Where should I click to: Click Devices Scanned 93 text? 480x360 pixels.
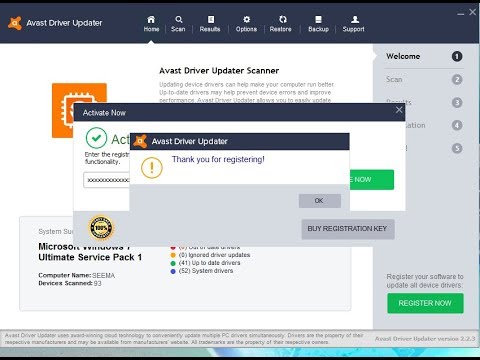point(70,283)
